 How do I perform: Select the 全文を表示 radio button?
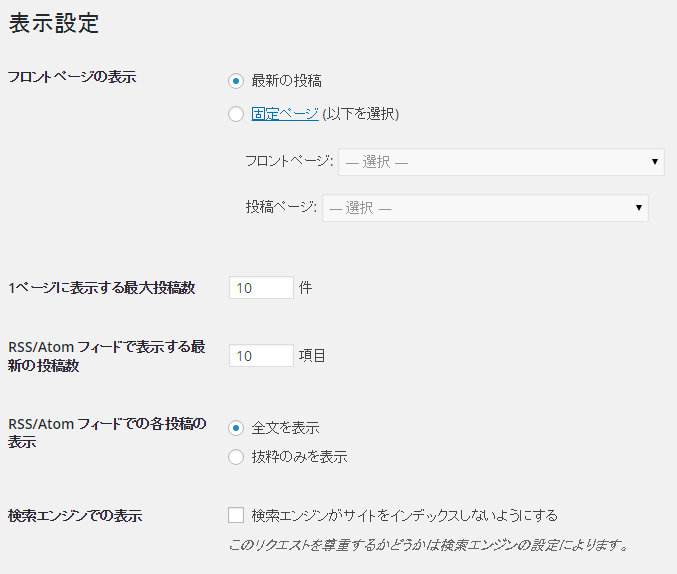coord(236,428)
